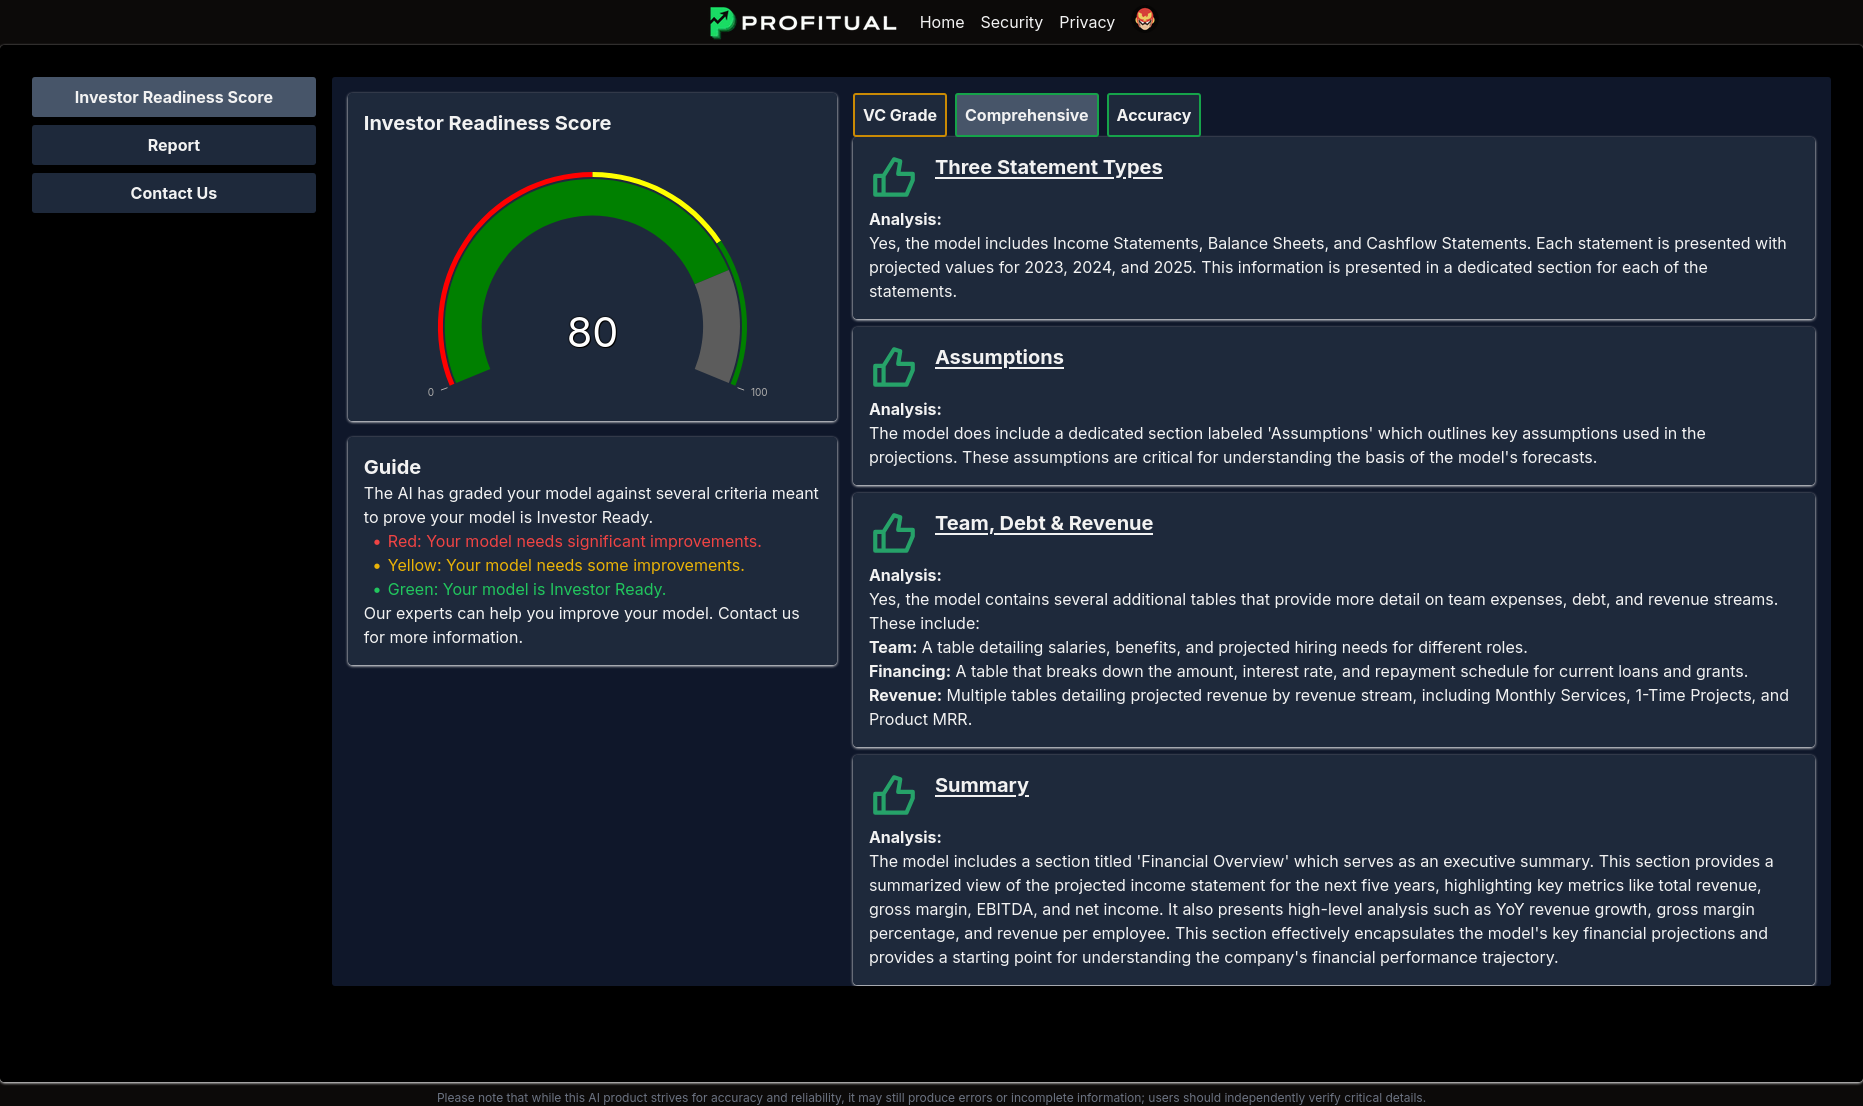Click the 'Analysis:' label under Assumptions
Viewport: 1863px width, 1106px height.
(x=905, y=409)
